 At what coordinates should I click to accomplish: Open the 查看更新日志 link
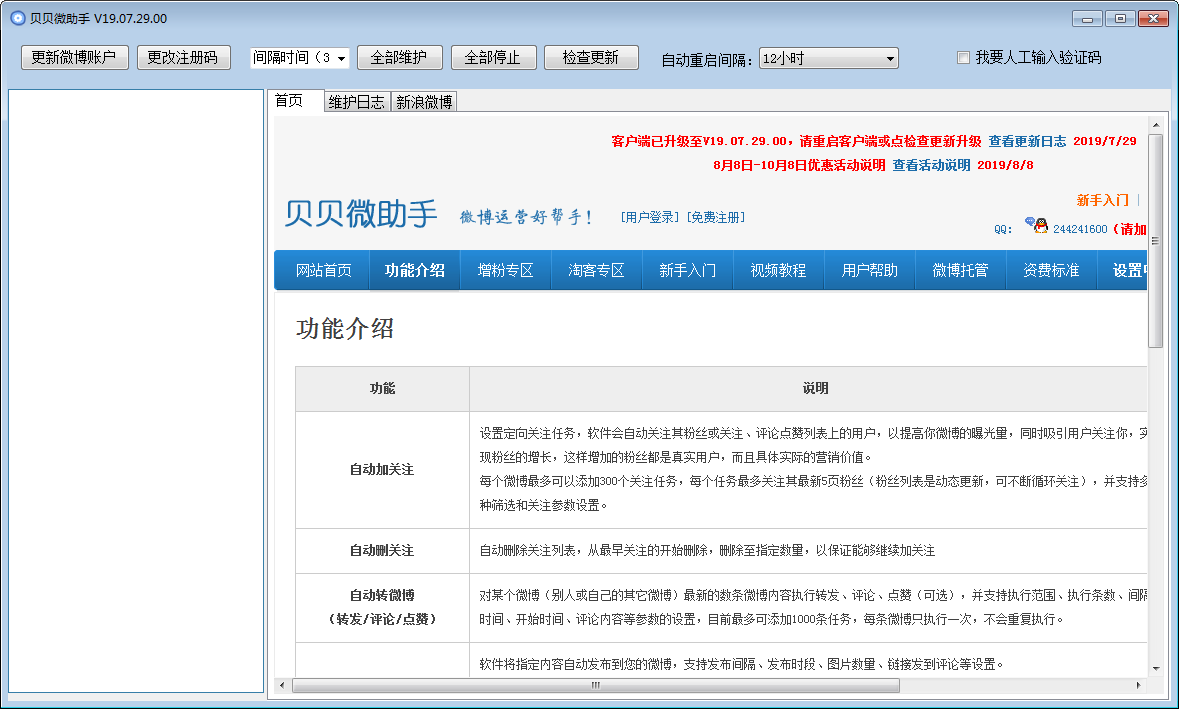click(x=1026, y=141)
